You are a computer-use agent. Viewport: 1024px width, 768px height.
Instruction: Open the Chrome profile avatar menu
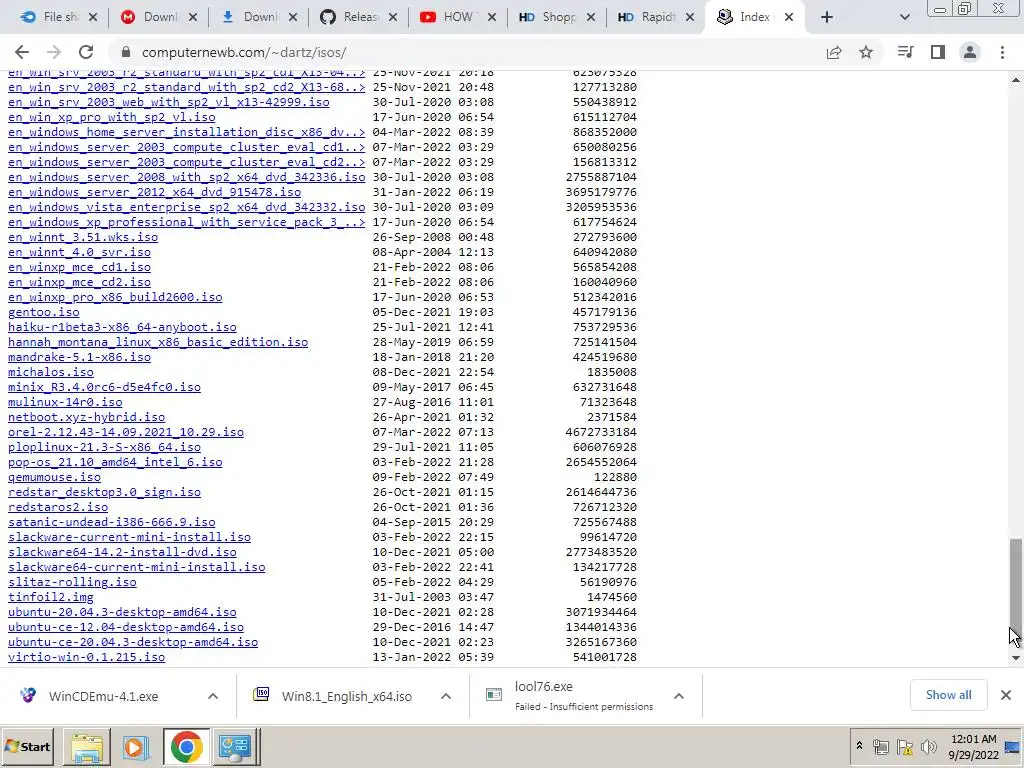tap(970, 52)
